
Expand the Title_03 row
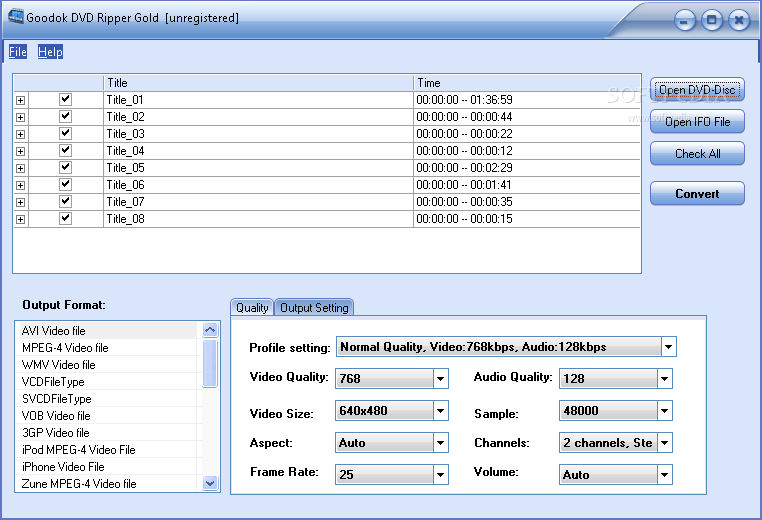[20, 135]
